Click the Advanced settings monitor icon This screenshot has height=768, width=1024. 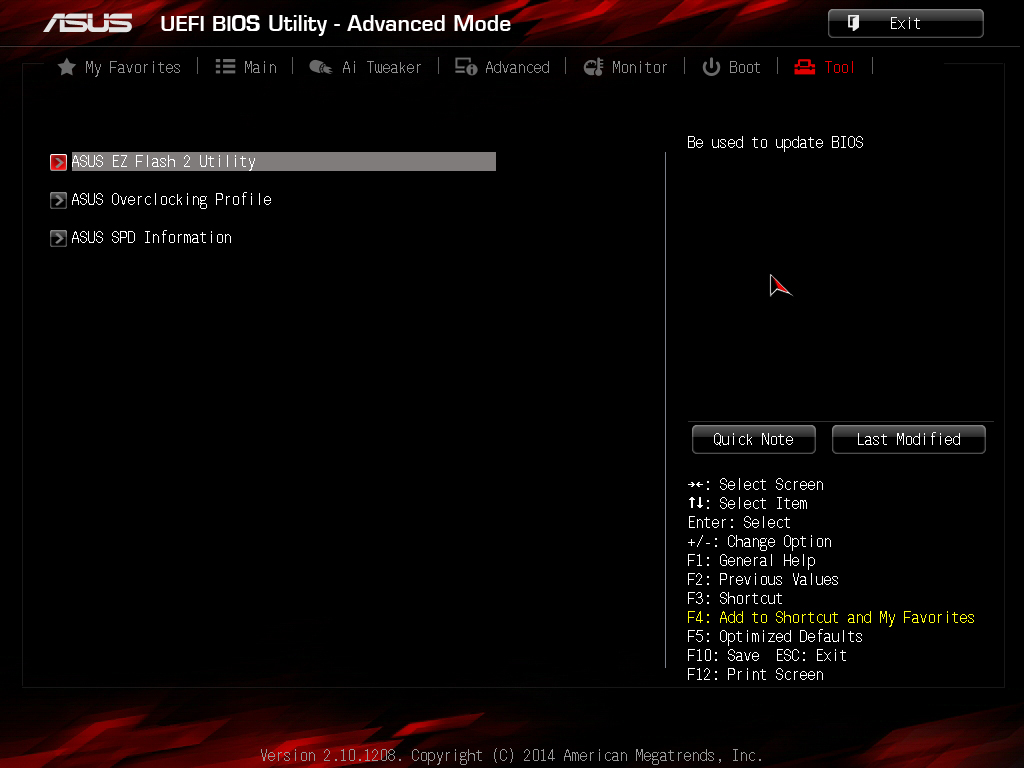466,67
